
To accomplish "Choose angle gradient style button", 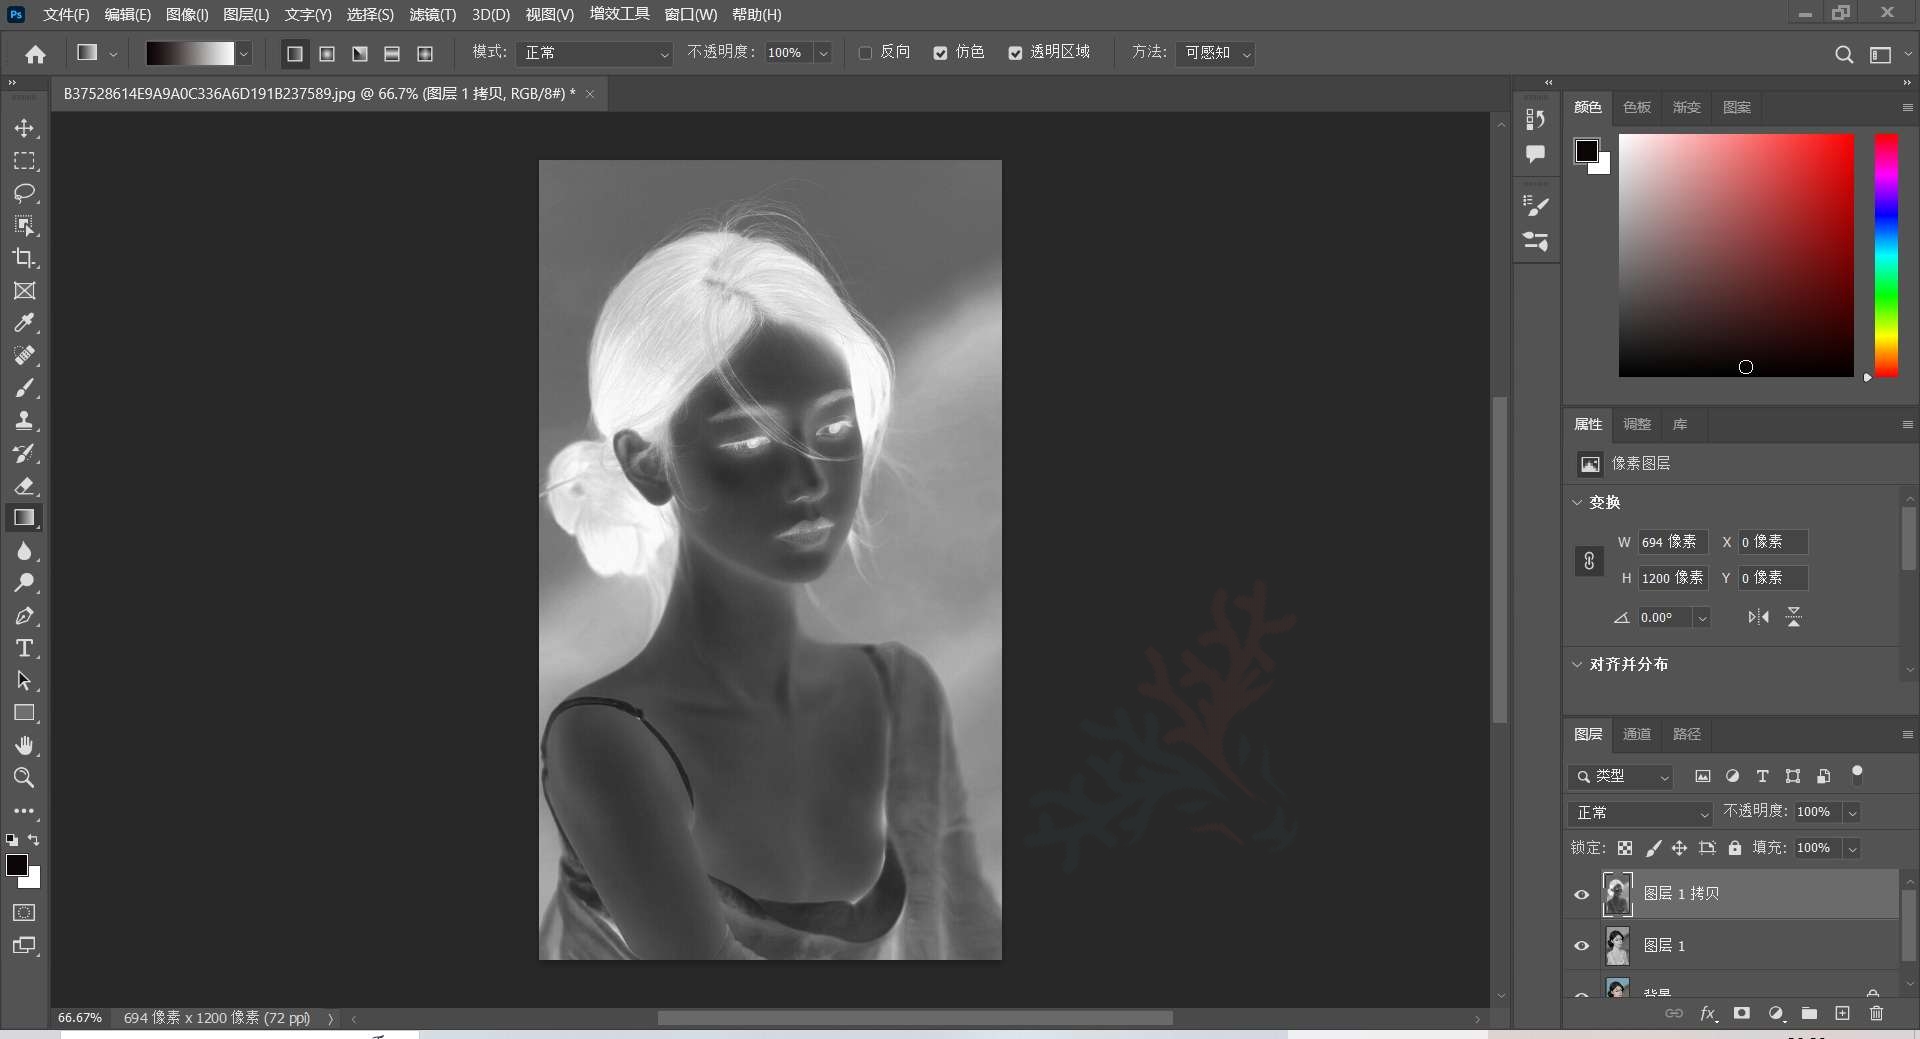I will click(x=360, y=54).
